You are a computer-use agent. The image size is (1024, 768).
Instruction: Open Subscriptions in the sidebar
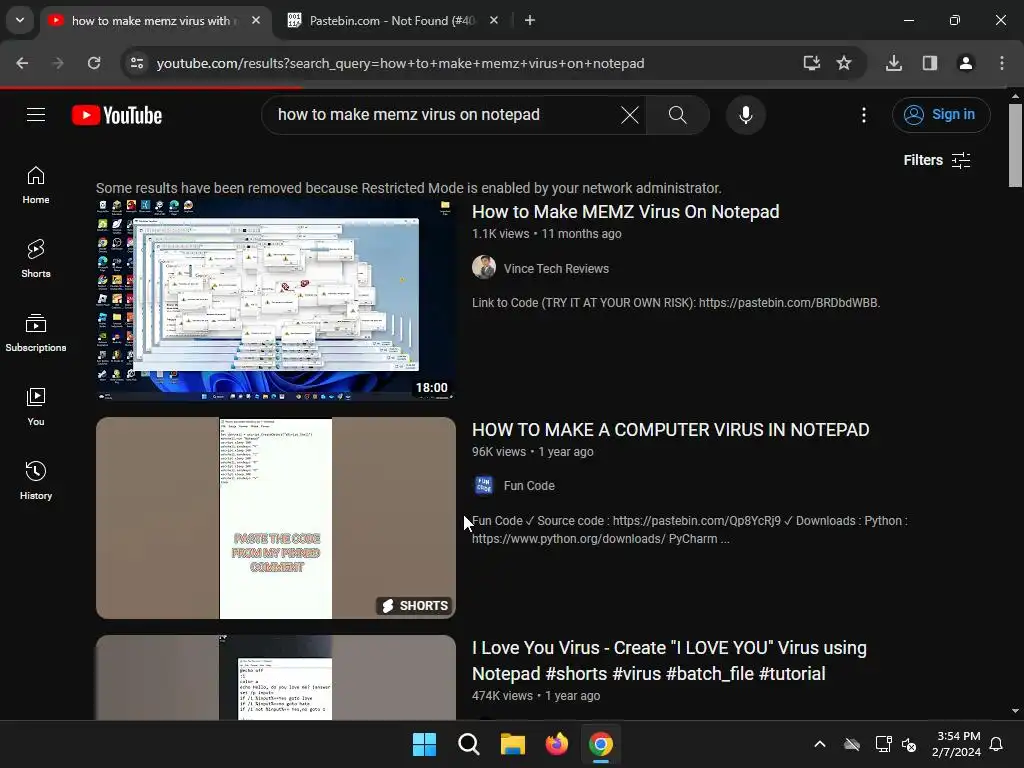(36, 332)
